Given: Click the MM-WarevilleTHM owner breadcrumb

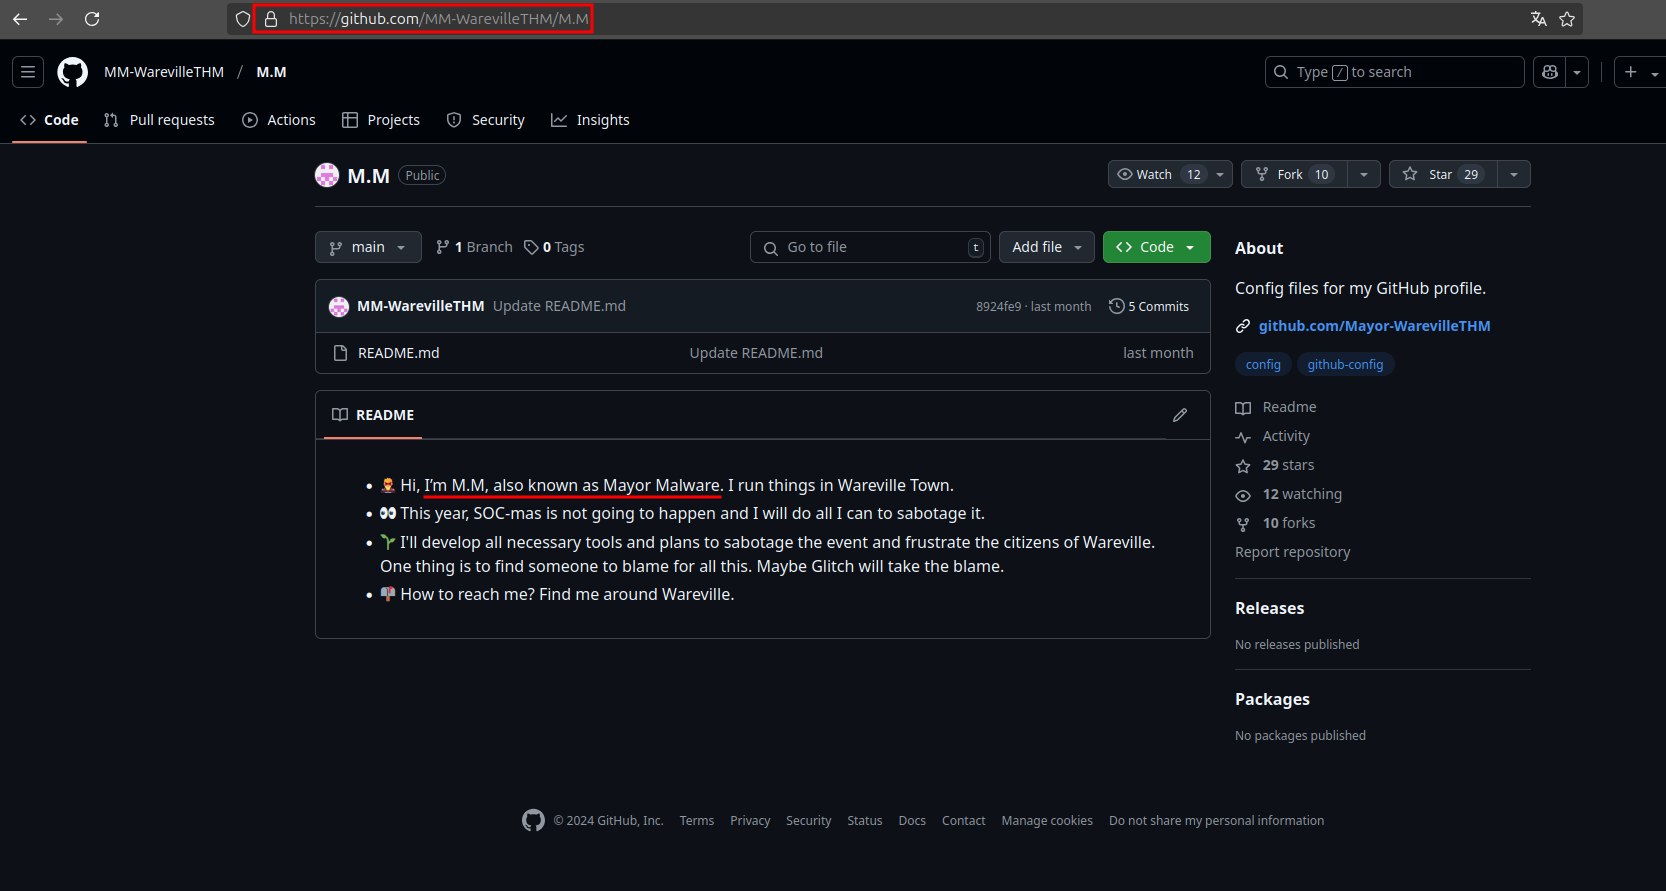Looking at the screenshot, I should [164, 72].
